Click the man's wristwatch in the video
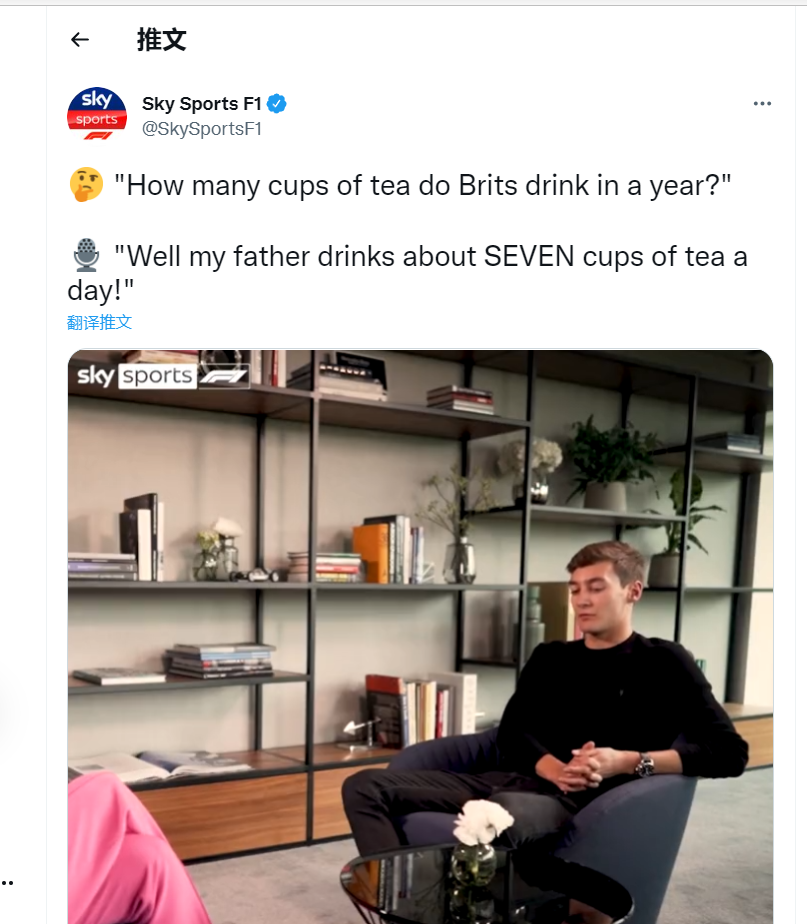This screenshot has width=807, height=924. click(x=645, y=764)
